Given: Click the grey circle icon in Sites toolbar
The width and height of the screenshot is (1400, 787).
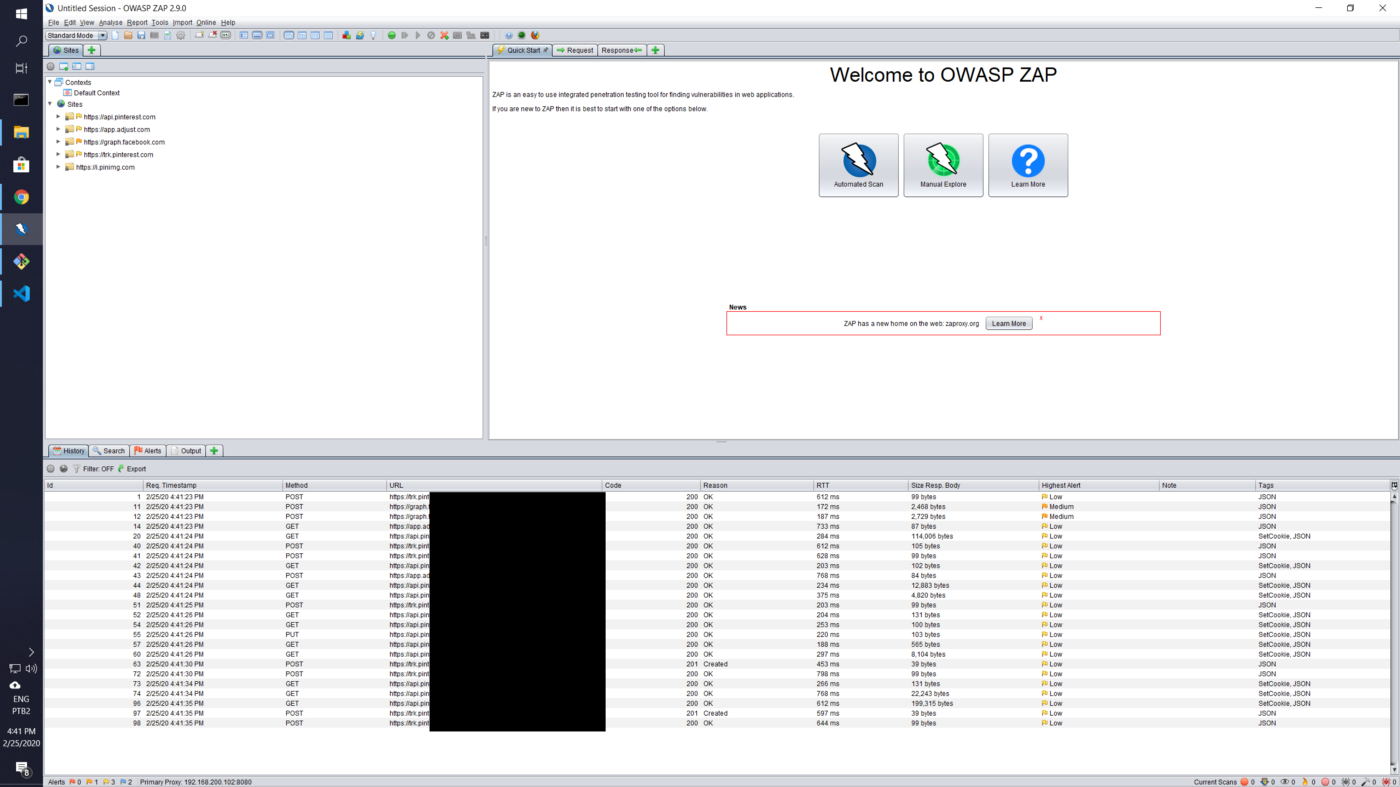Looking at the screenshot, I should [51, 66].
